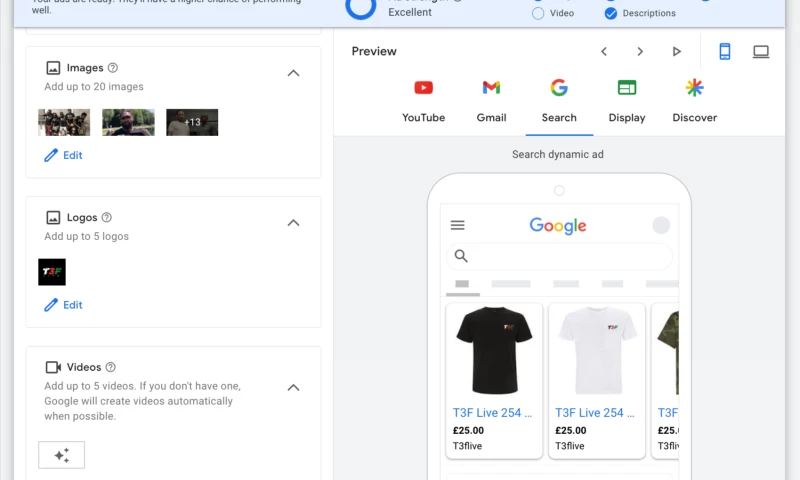Switch to desktop device preview
Screen dimensions: 800x480
[761, 52]
